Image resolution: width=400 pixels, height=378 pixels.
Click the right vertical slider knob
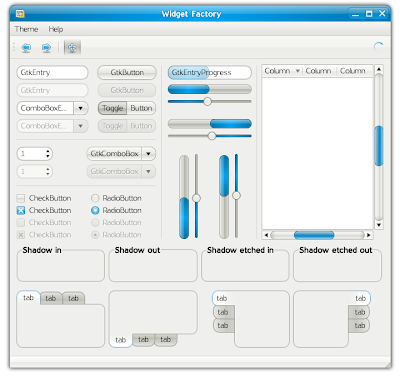point(236,195)
